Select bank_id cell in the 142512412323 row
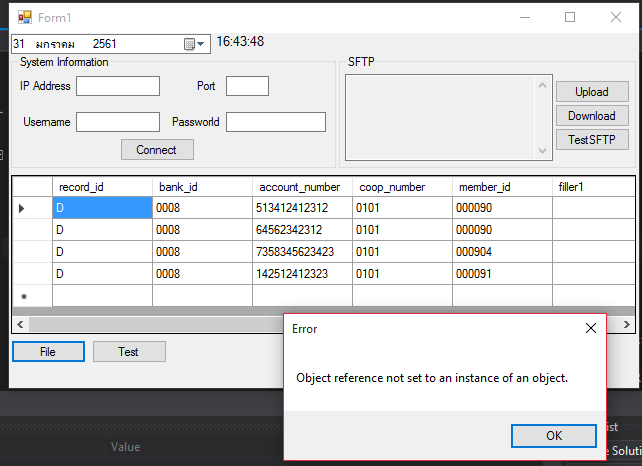This screenshot has height=466, width=642. tap(202, 274)
